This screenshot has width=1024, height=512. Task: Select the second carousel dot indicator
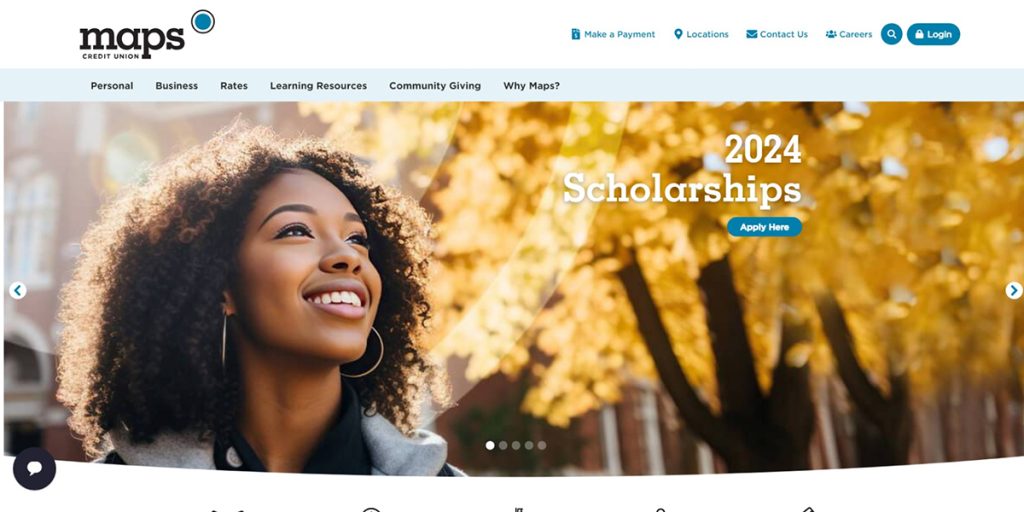click(x=503, y=445)
